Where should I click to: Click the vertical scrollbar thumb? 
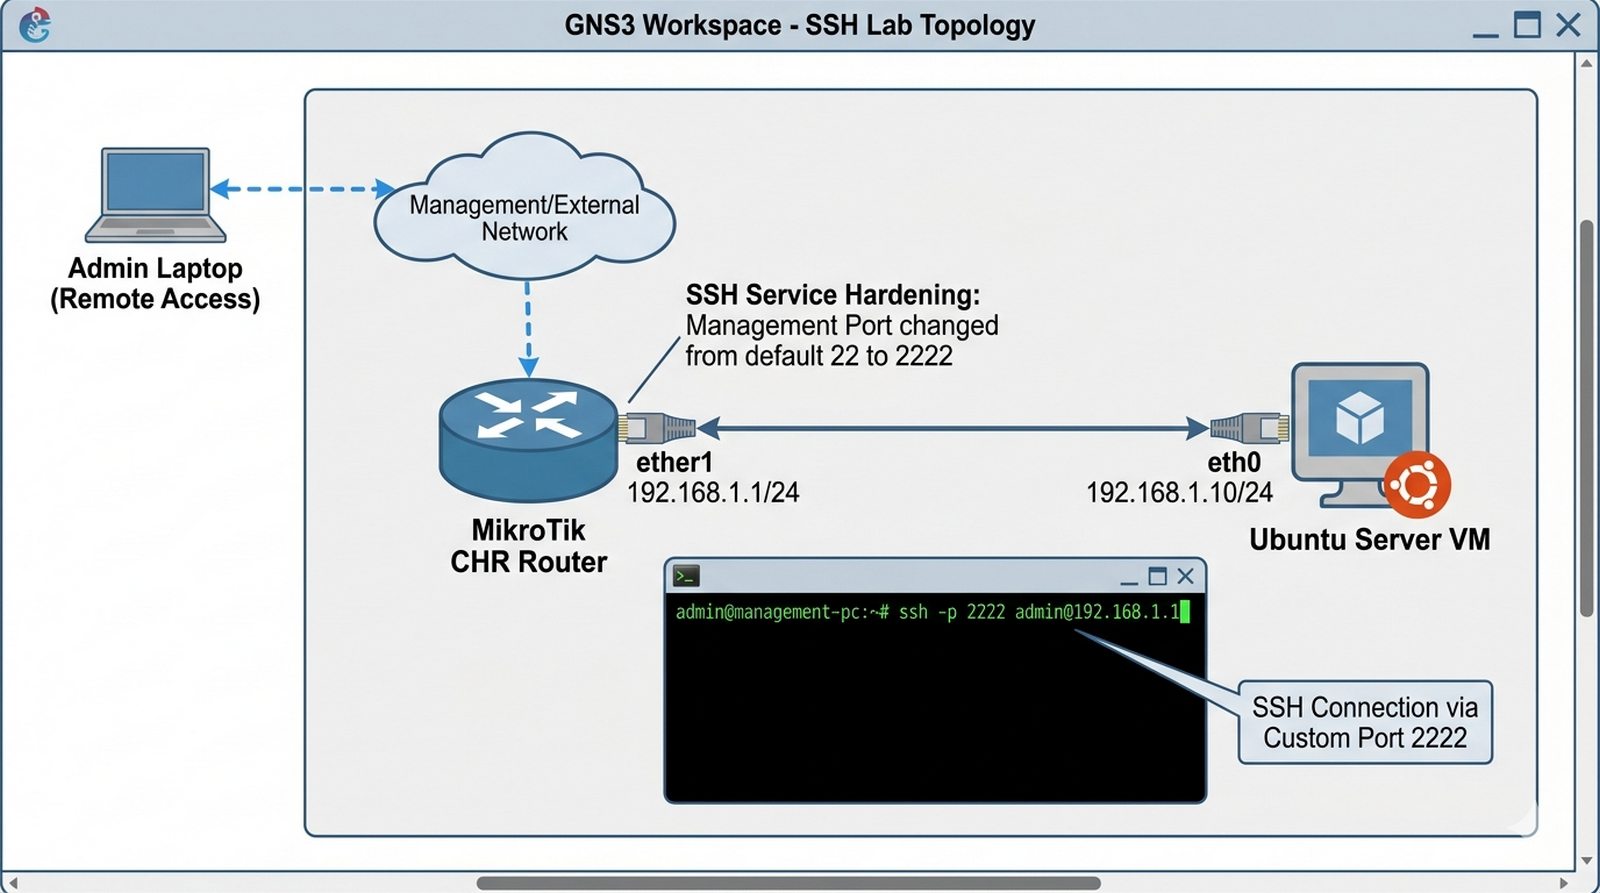[1586, 418]
